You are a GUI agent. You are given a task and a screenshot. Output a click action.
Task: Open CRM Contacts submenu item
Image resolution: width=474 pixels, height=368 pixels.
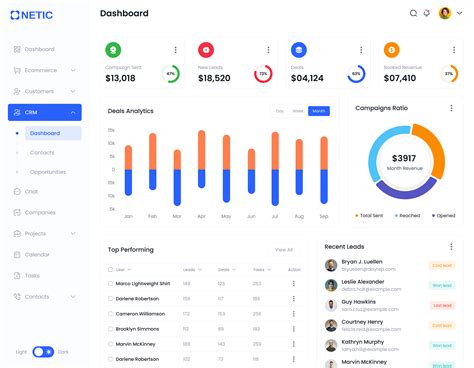coord(42,153)
